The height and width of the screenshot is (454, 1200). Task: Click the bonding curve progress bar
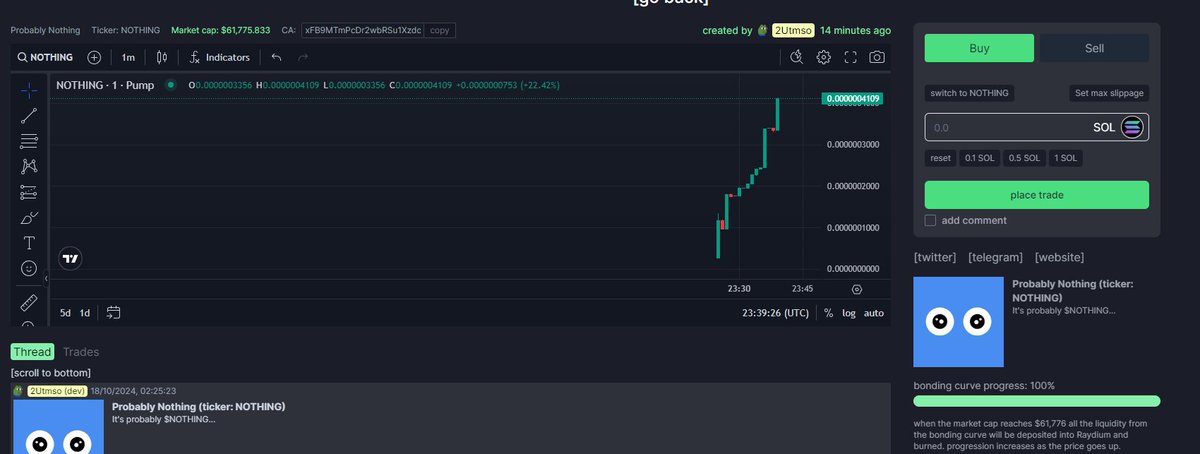pyautogui.click(x=1036, y=401)
